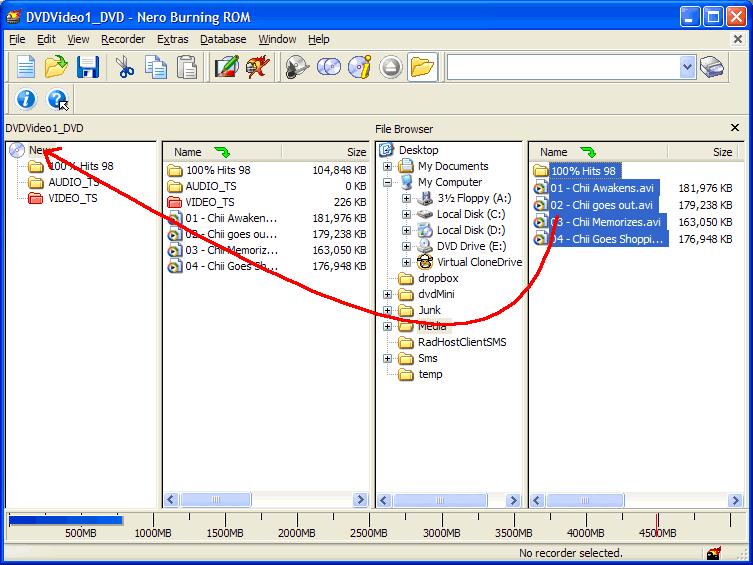Click the blue disc capacity bar
This screenshot has height=565, width=753.
point(66,520)
